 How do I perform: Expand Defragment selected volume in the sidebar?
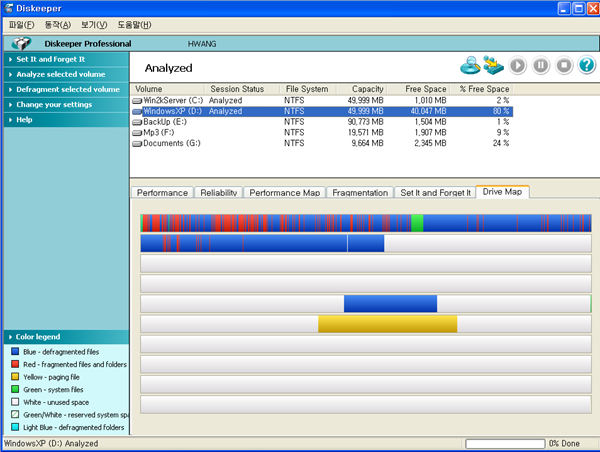[66, 90]
